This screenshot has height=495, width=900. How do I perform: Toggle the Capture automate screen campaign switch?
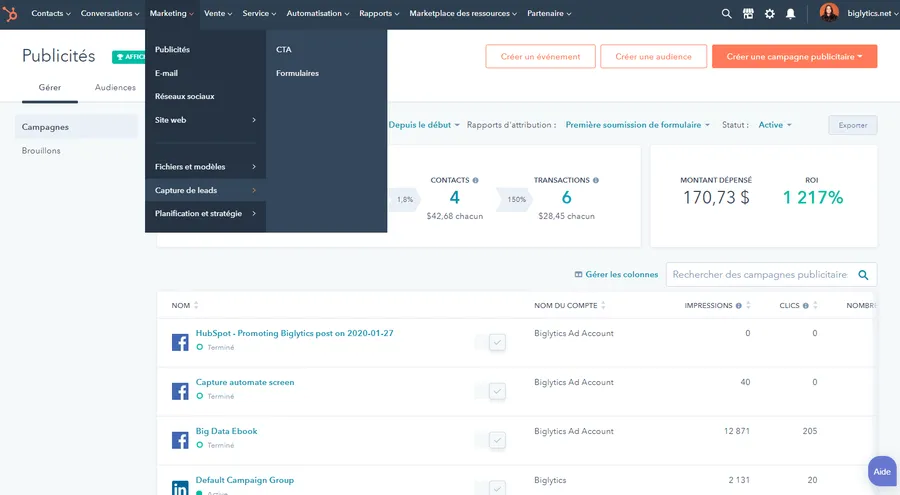[496, 391]
